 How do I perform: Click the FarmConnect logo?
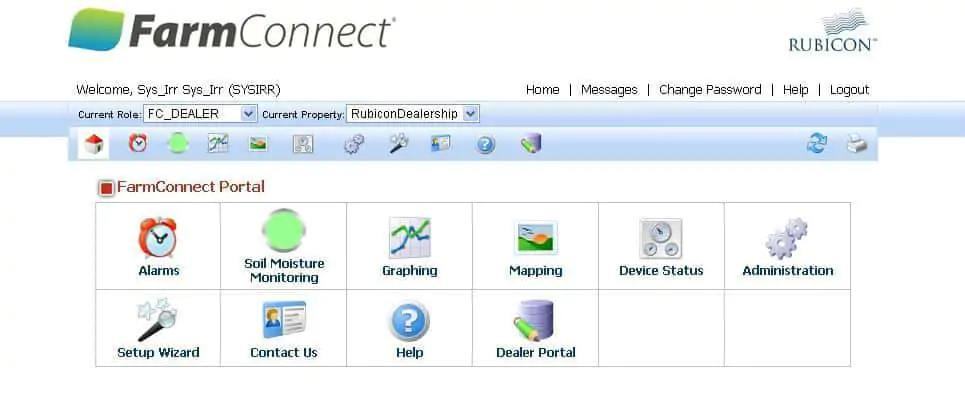[x=232, y=30]
